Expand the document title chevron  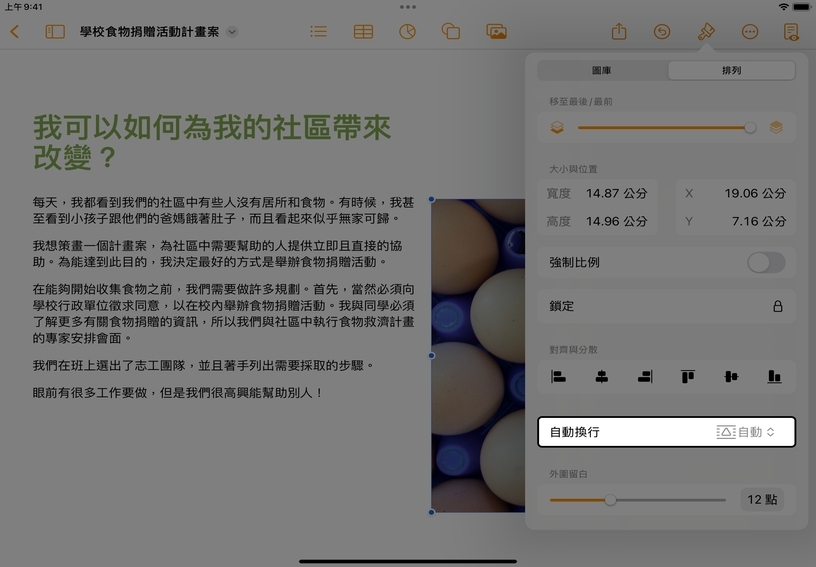click(x=232, y=32)
